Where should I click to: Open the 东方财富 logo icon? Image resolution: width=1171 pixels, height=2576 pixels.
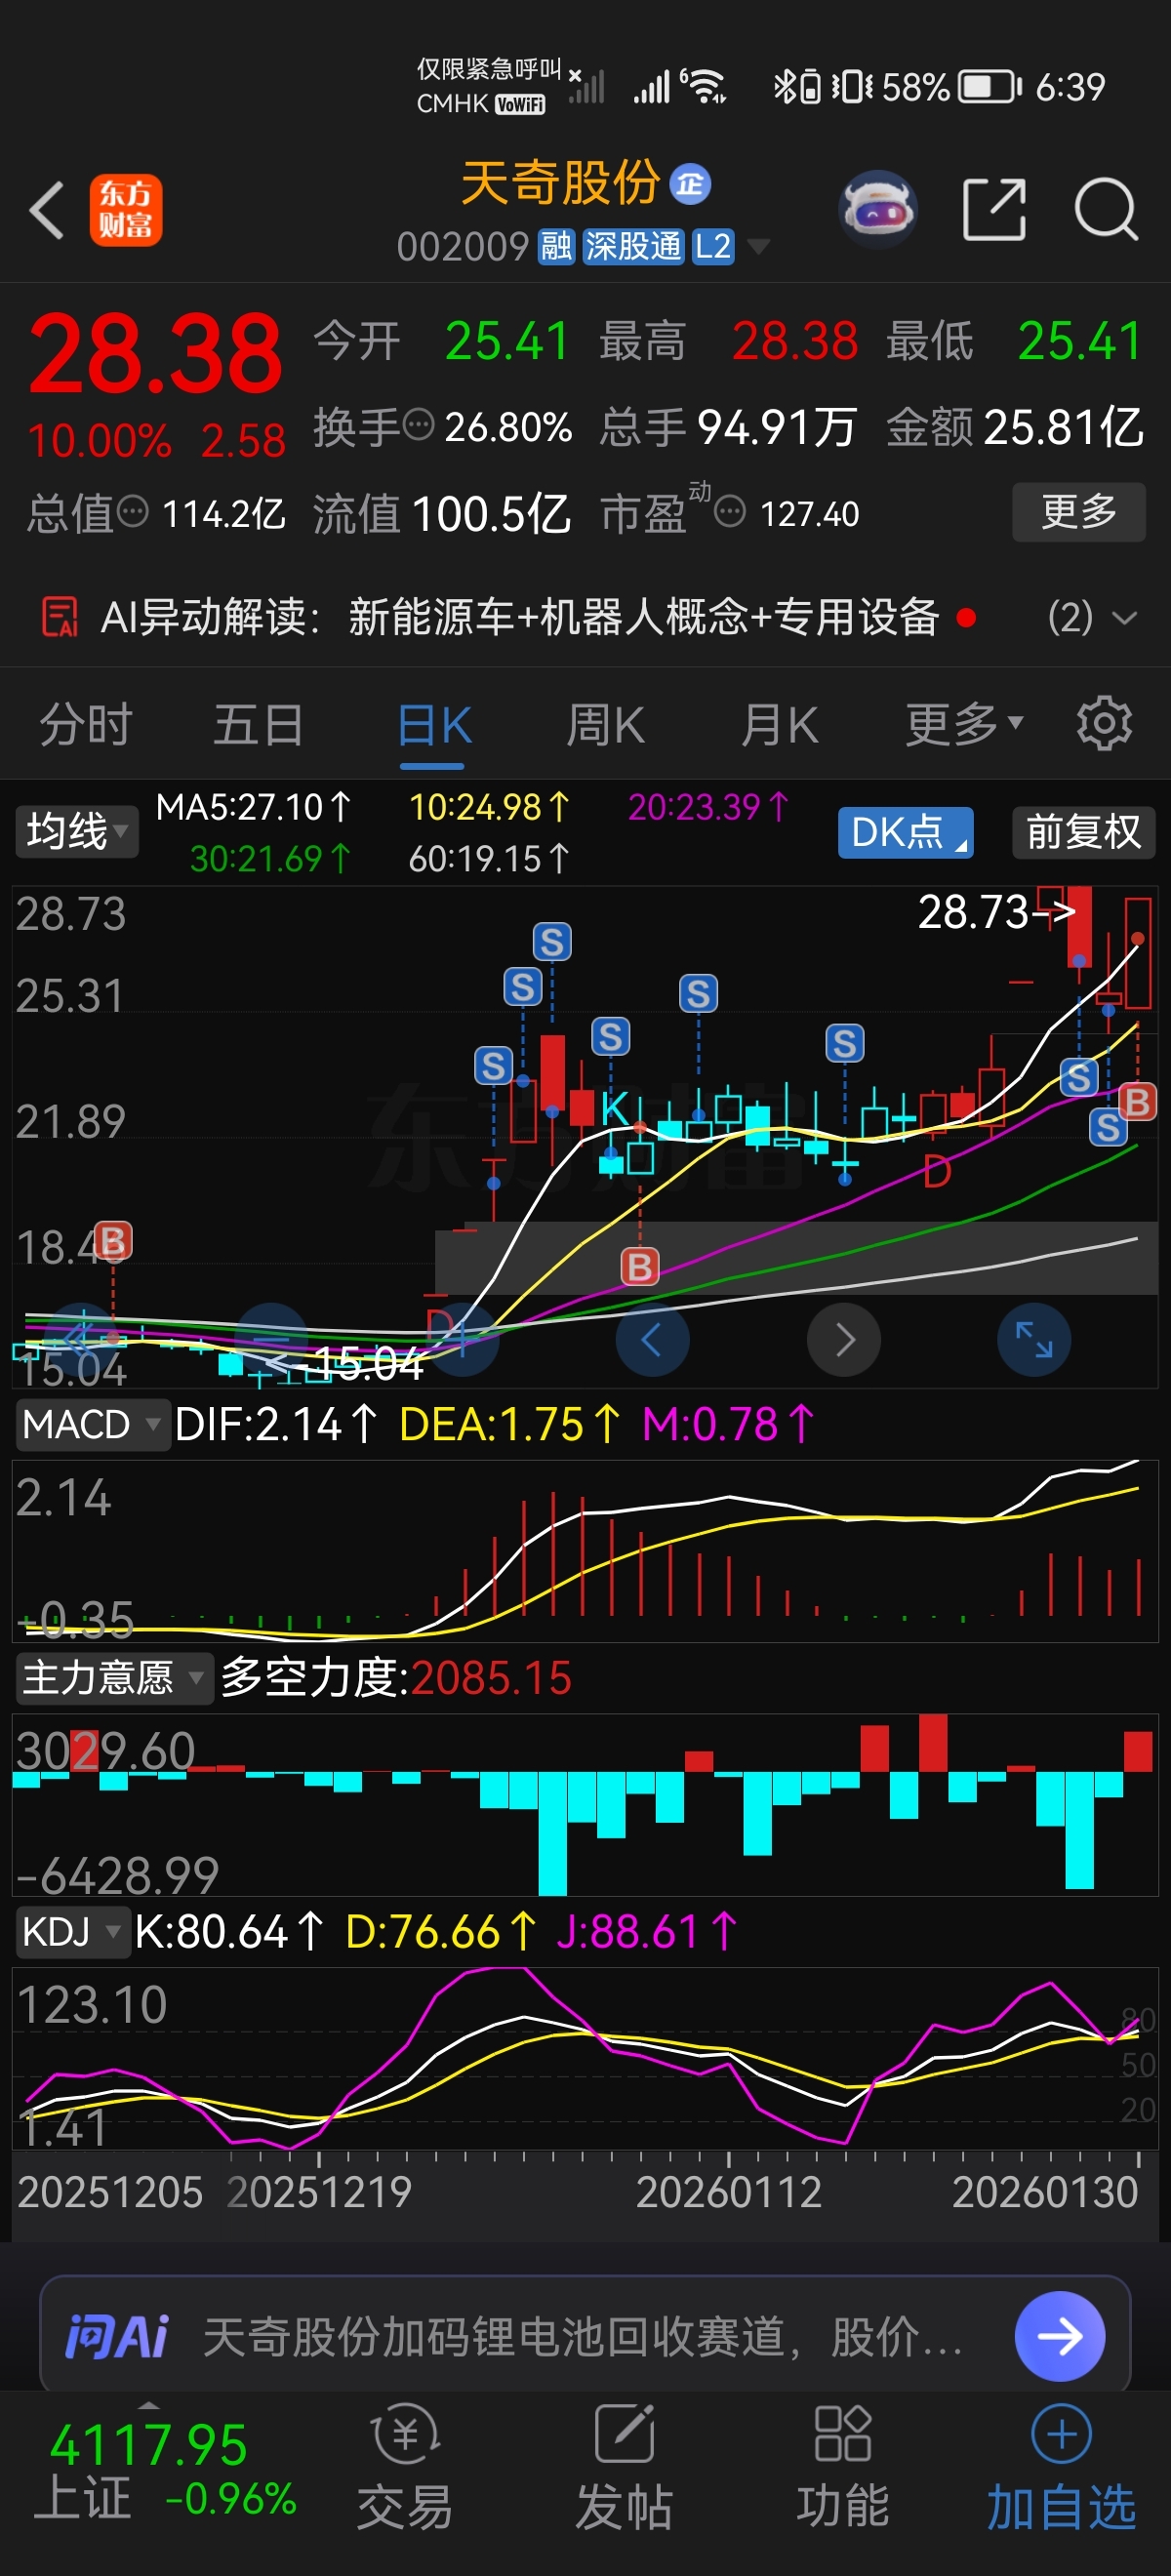click(126, 210)
